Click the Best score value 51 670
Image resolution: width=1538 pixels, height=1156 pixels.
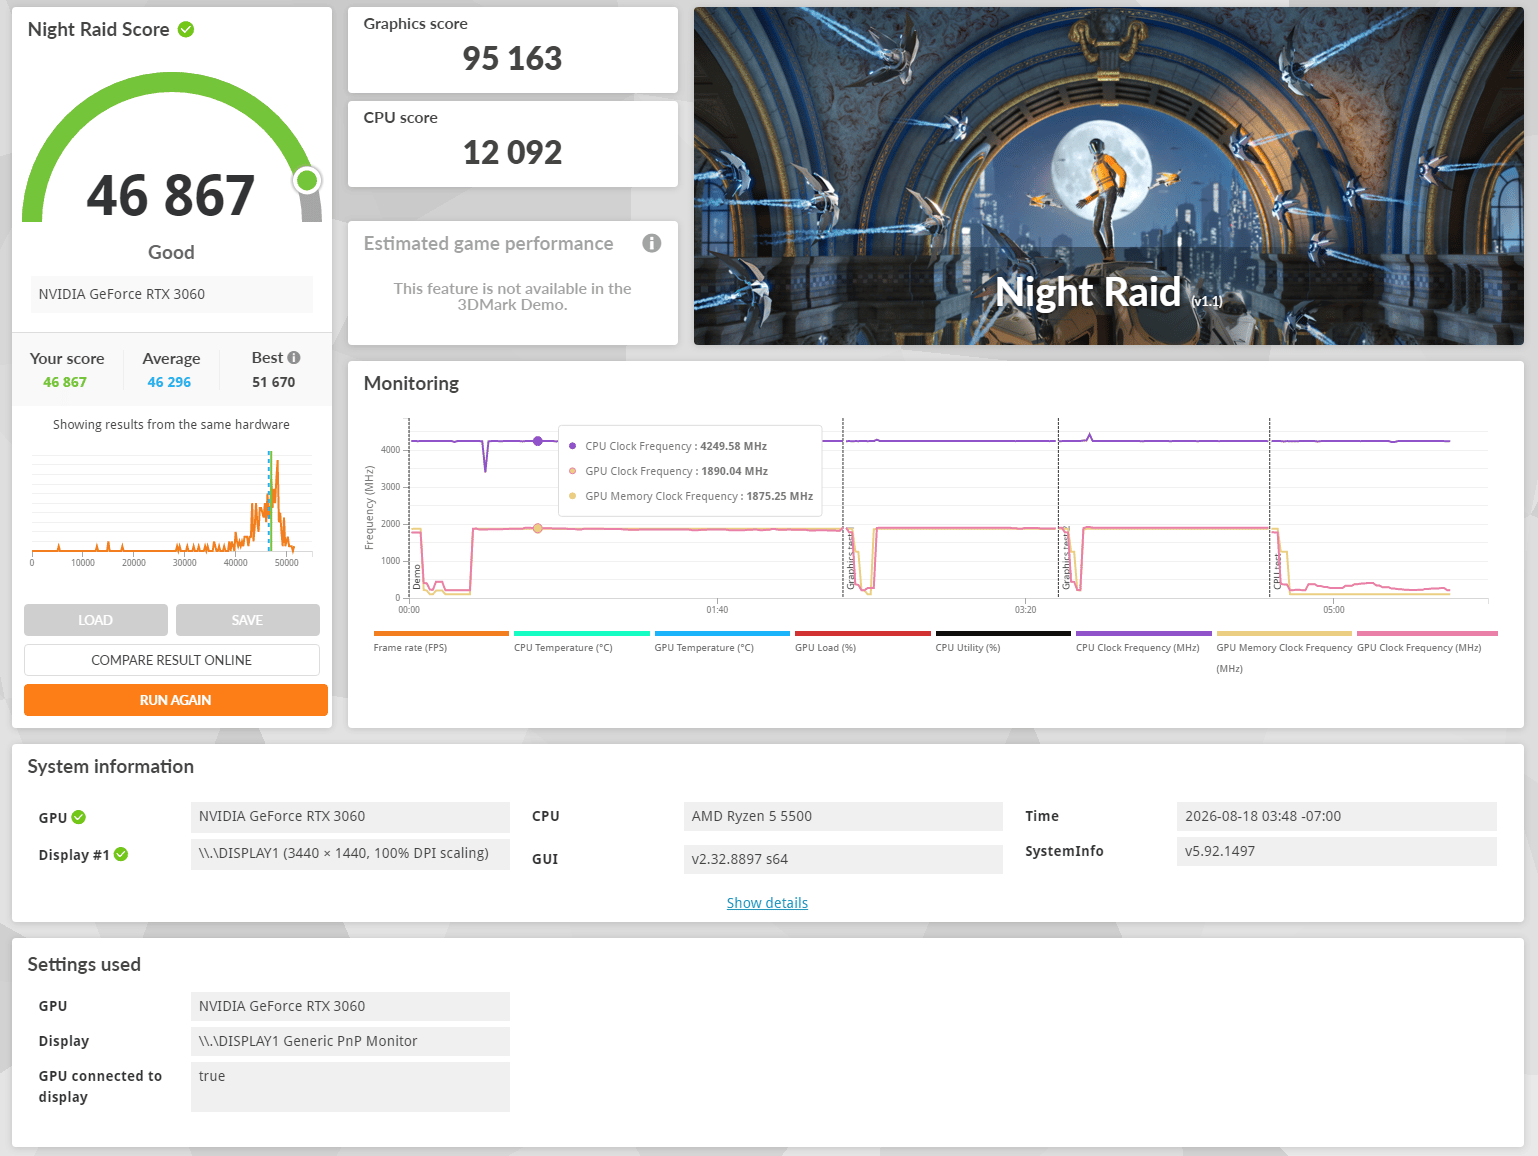point(274,382)
